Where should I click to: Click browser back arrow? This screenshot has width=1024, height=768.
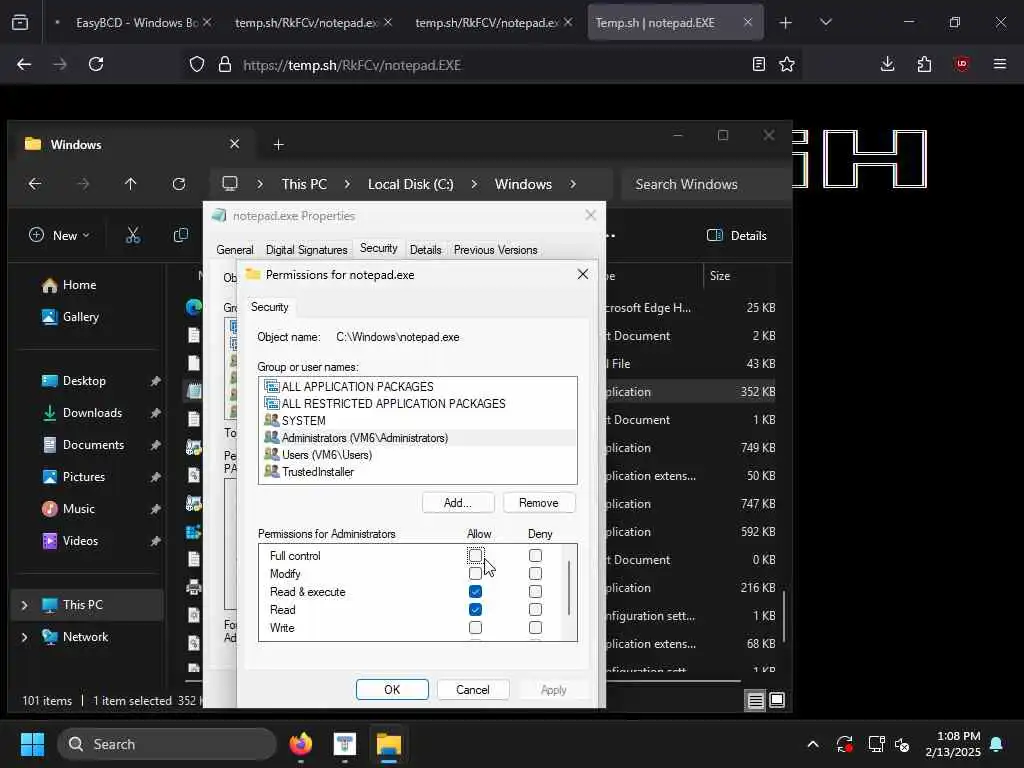[x=24, y=64]
